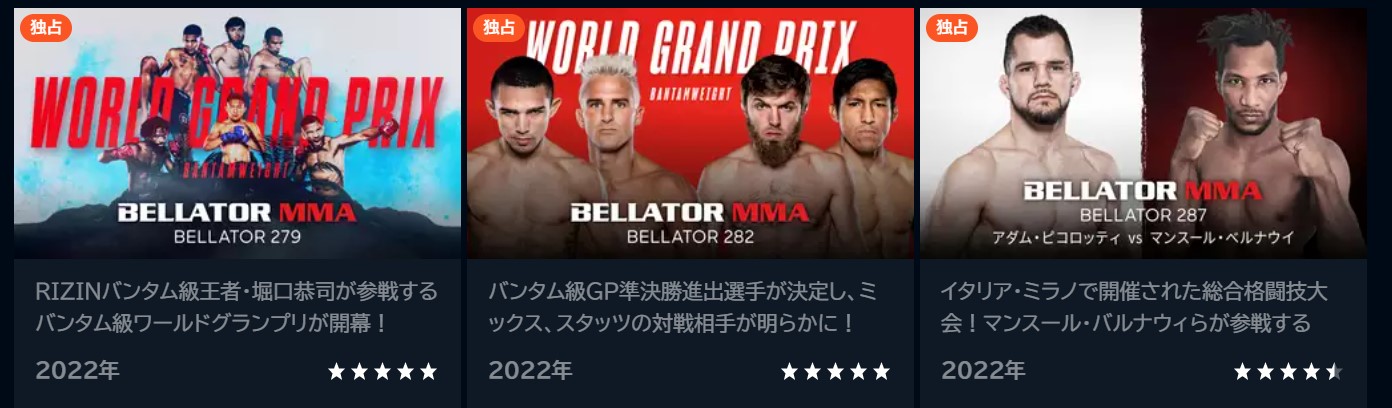Click 2022年 label under Bellator 282
Image resolution: width=1392 pixels, height=408 pixels.
pyautogui.click(x=530, y=371)
